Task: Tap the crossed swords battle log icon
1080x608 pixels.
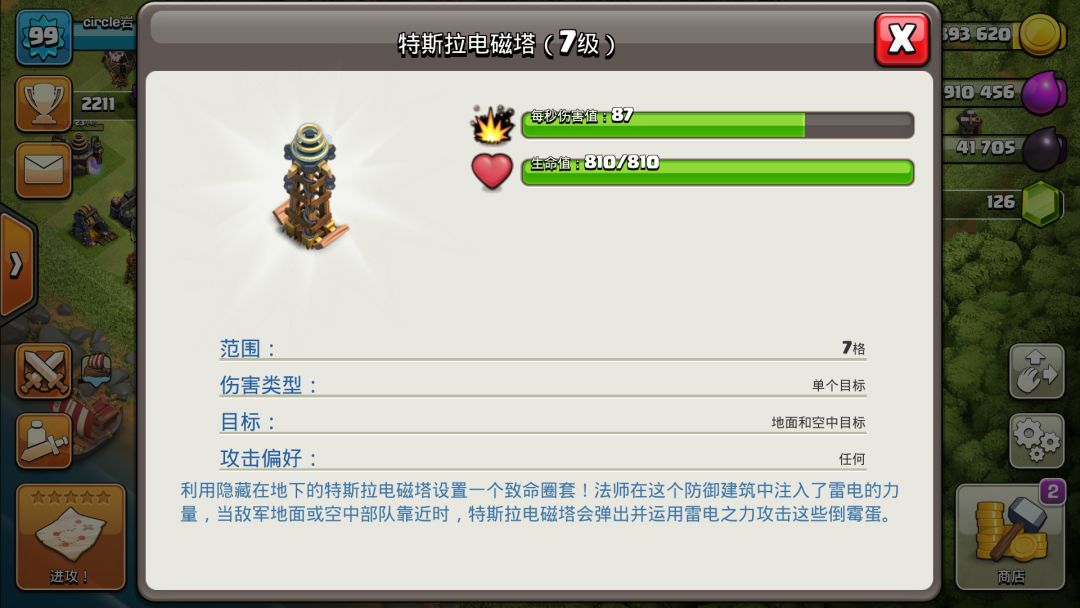Action: click(x=43, y=371)
